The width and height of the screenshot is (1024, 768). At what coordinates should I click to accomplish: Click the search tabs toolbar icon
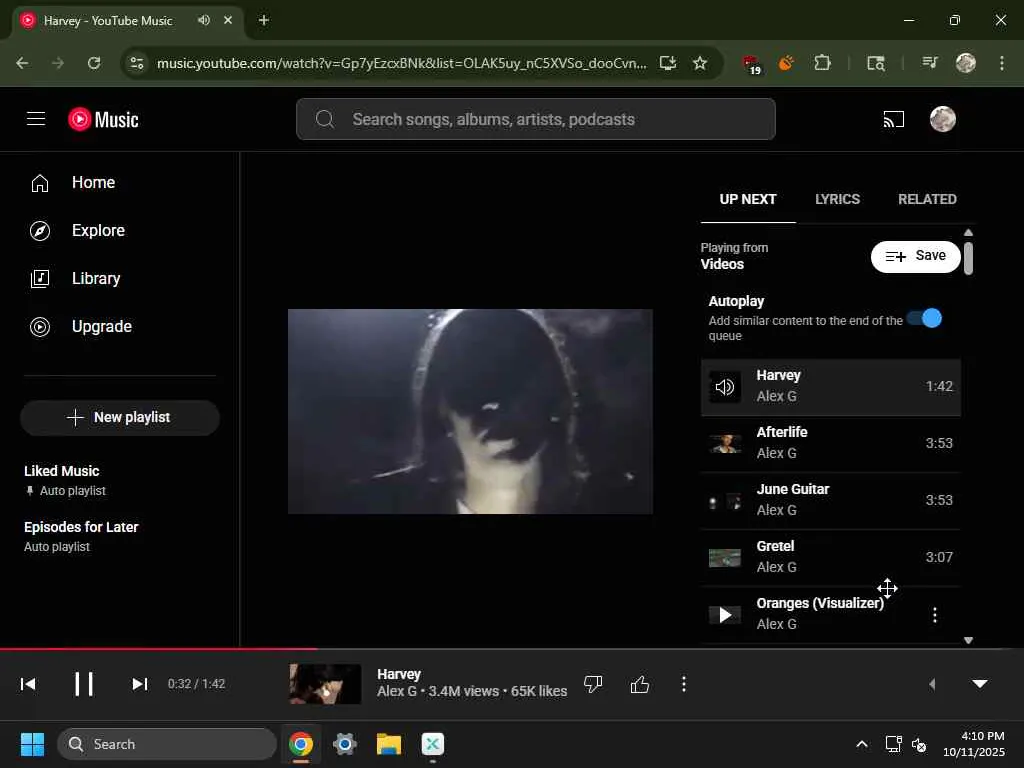pos(875,63)
